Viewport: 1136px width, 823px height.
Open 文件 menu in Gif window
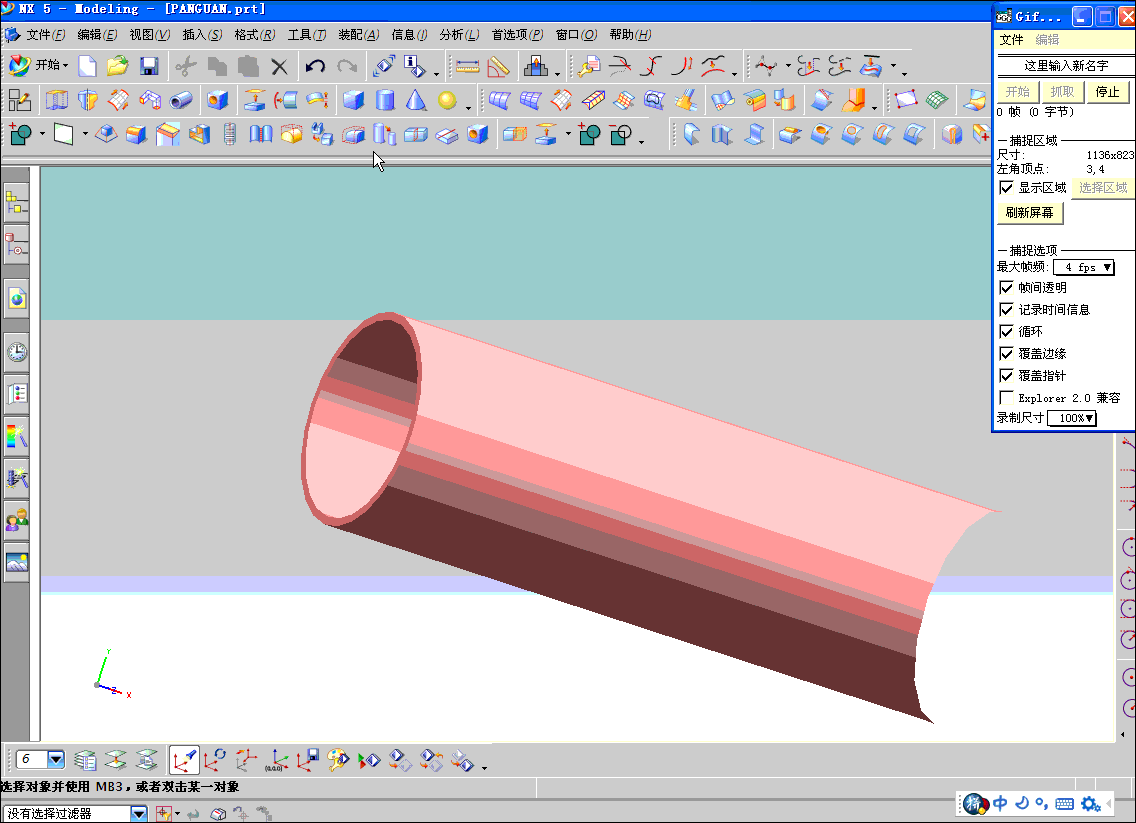coord(1011,40)
